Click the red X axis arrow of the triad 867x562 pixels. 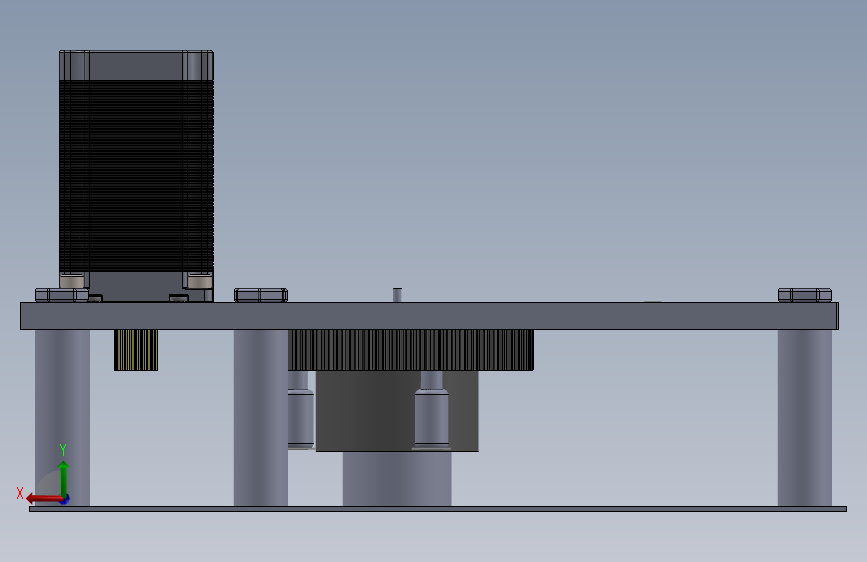tap(43, 499)
